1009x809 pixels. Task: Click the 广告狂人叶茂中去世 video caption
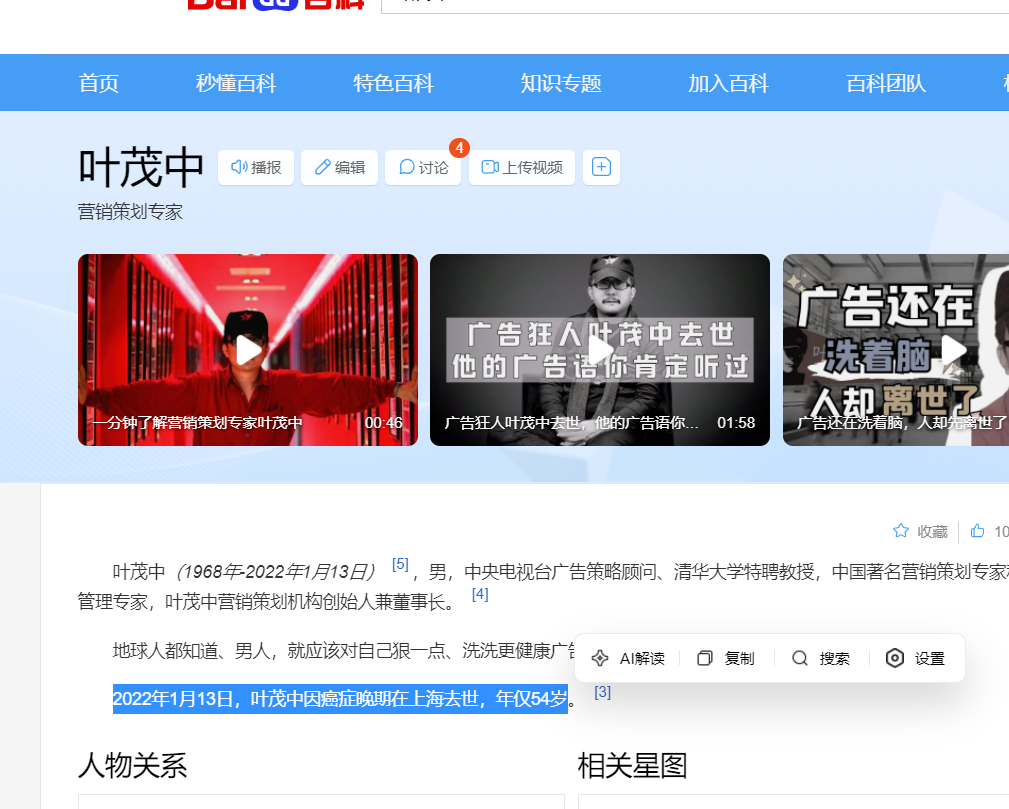click(x=571, y=423)
